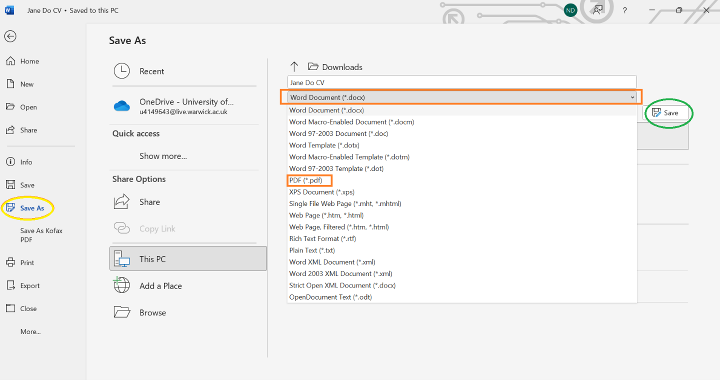Click Show more... under Quick access
Image resolution: width=720 pixels, height=383 pixels.
point(163,156)
